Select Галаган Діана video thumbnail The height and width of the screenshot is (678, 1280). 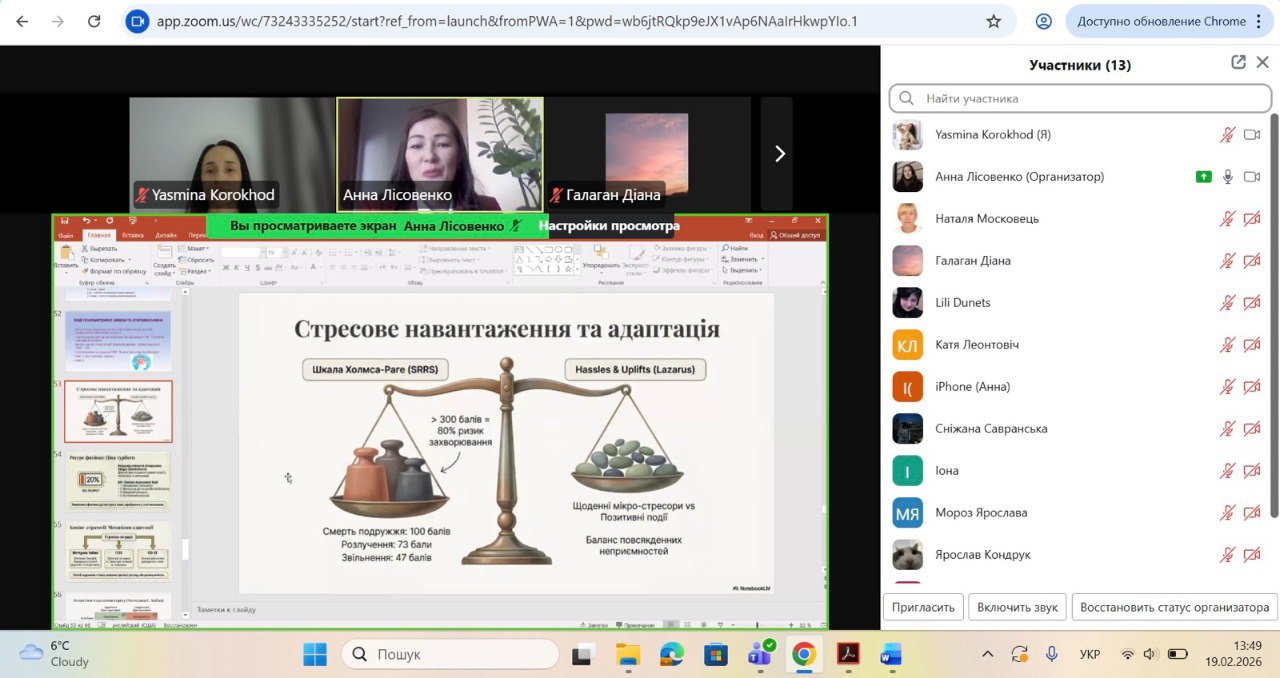(647, 154)
